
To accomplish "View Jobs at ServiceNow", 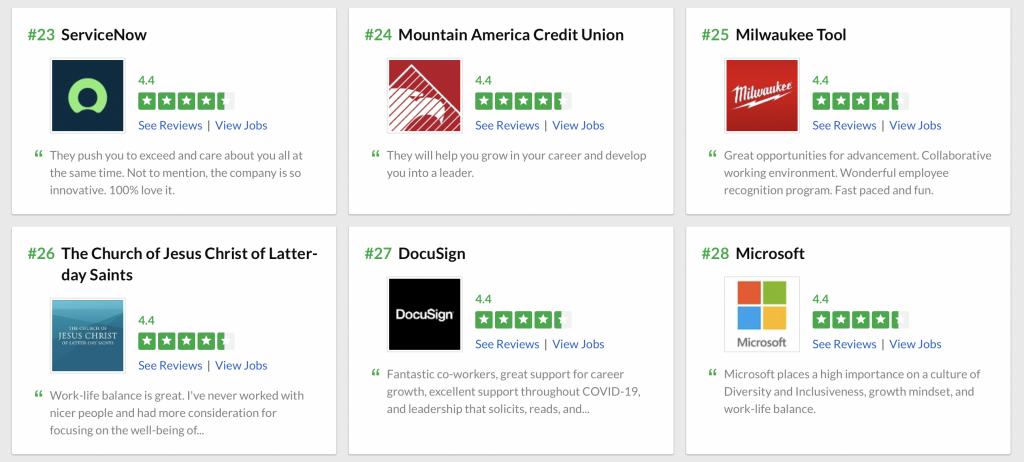I will coord(241,125).
